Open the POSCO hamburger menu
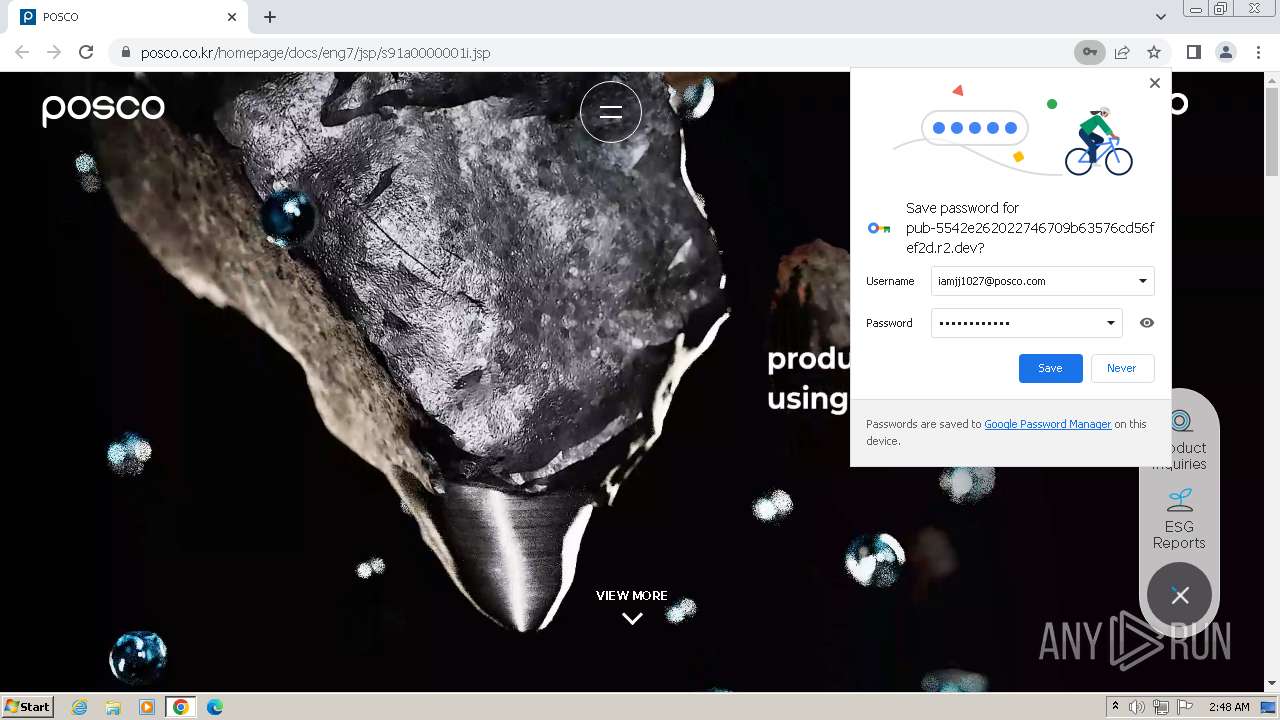The image size is (1280, 720). pos(611,112)
